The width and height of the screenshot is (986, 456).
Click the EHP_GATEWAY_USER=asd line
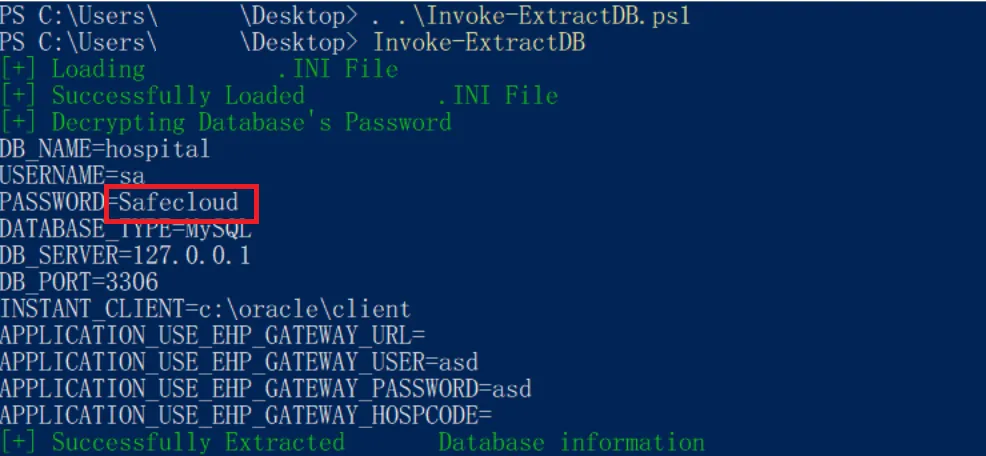tap(240, 362)
